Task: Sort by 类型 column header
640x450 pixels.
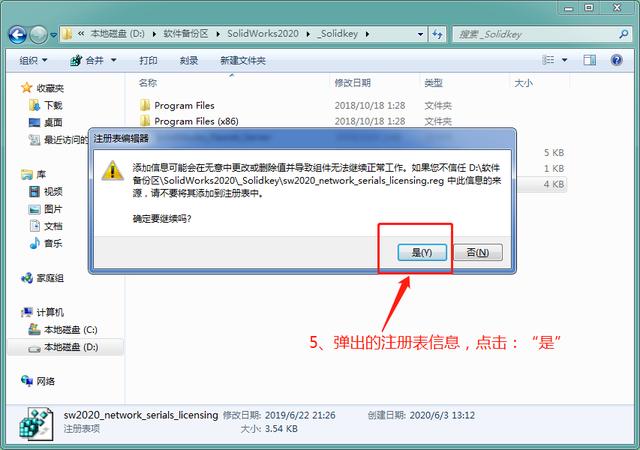Action: point(433,83)
